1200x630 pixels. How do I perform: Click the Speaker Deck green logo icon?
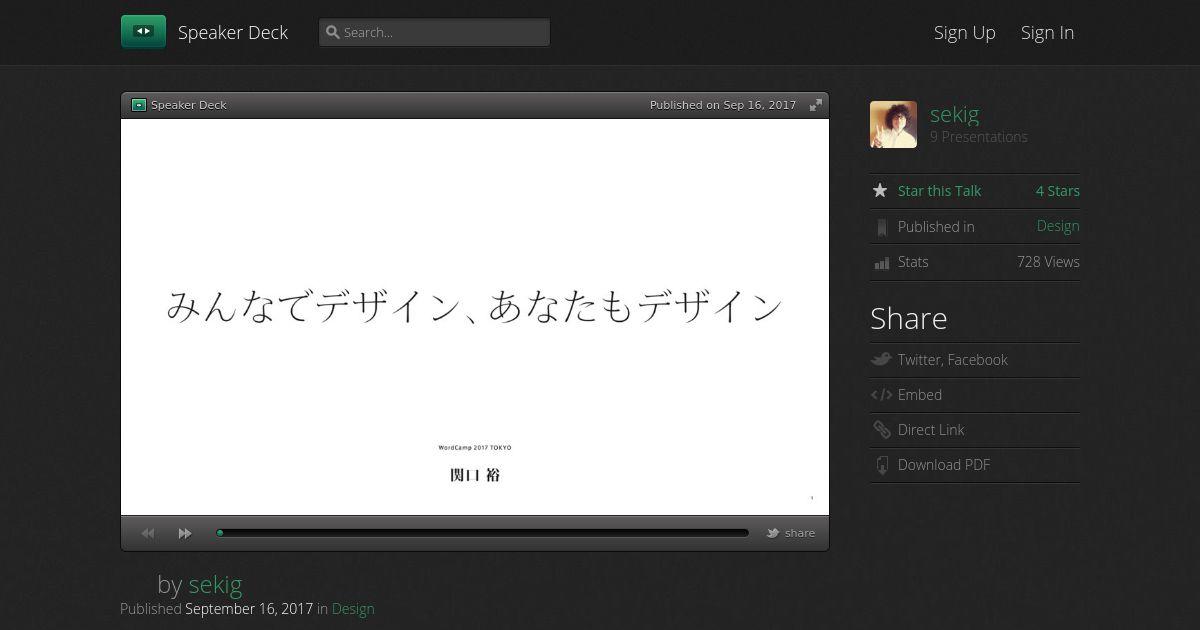click(x=143, y=32)
